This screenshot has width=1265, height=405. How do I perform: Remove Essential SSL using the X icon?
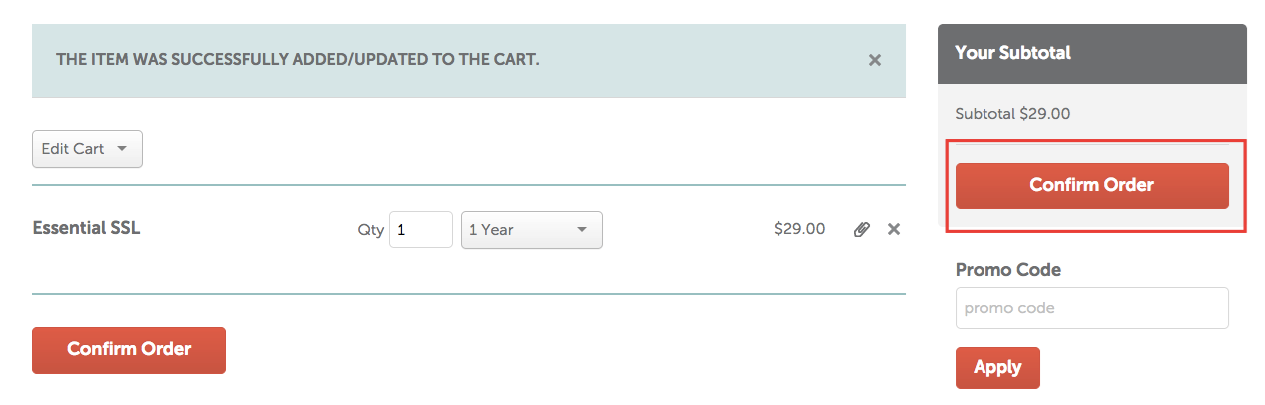(894, 229)
